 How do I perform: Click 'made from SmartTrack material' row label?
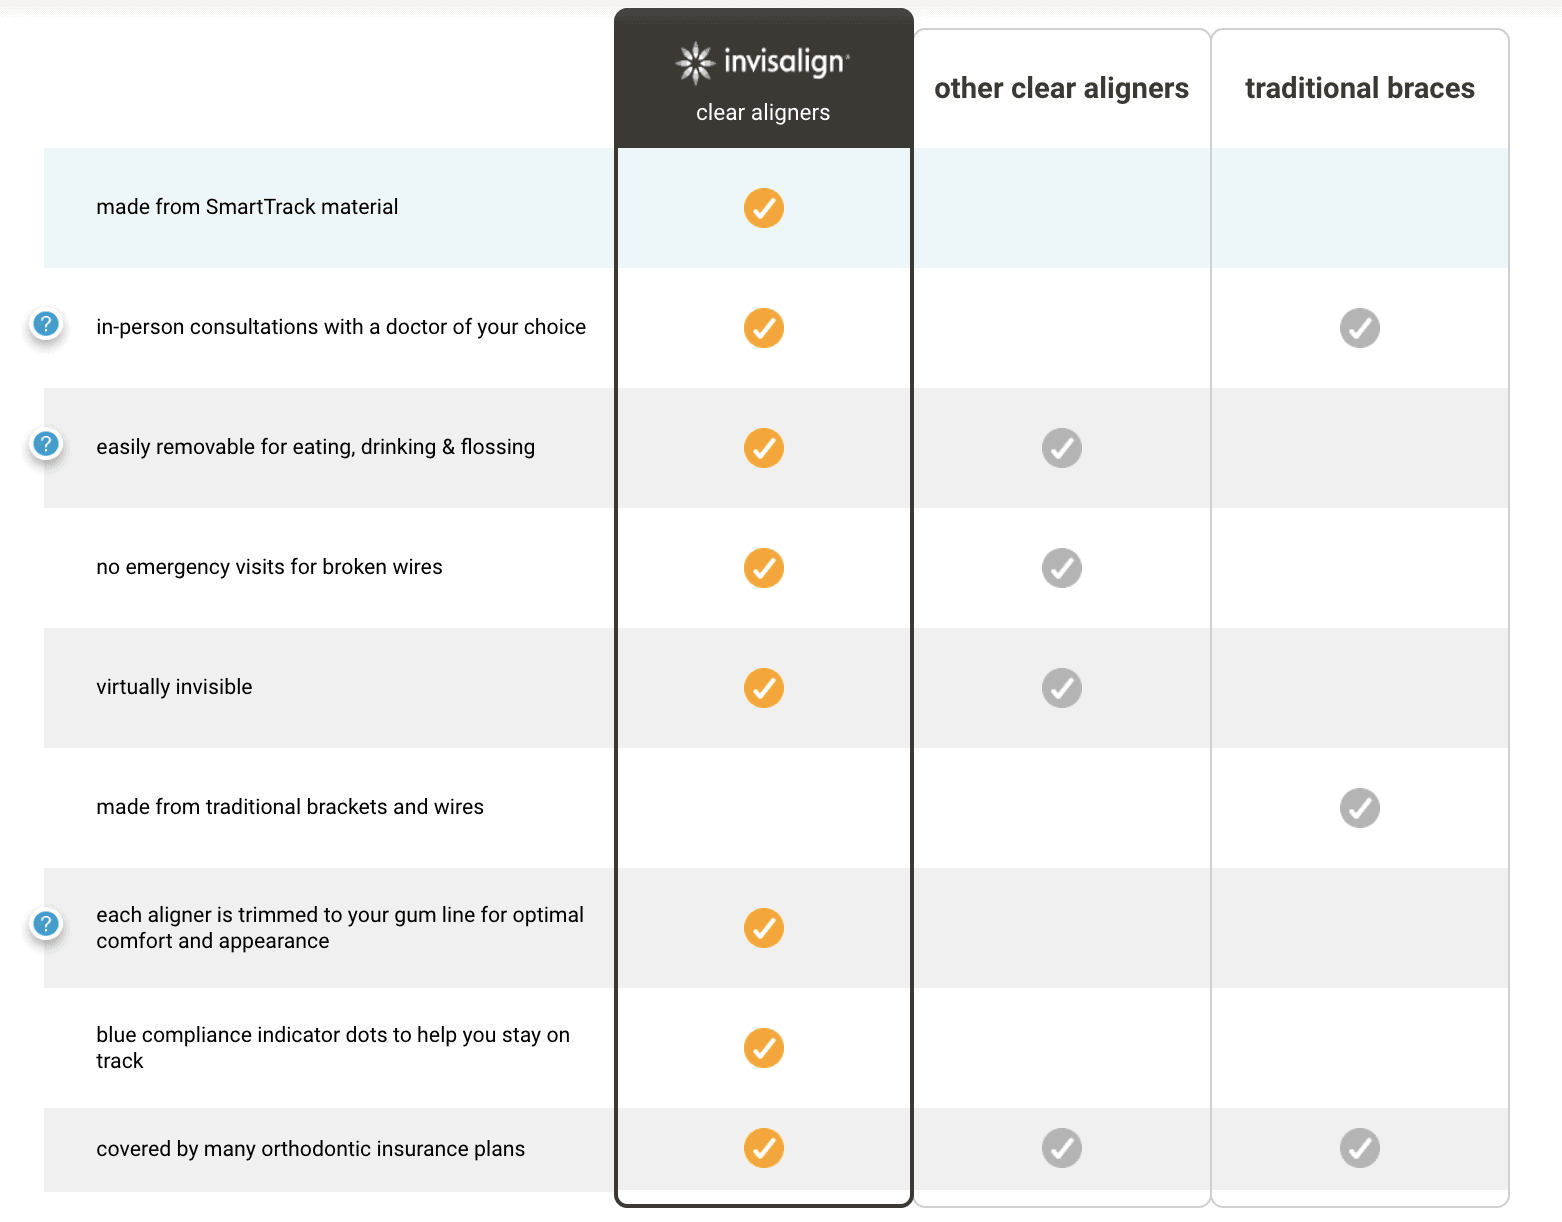247,207
